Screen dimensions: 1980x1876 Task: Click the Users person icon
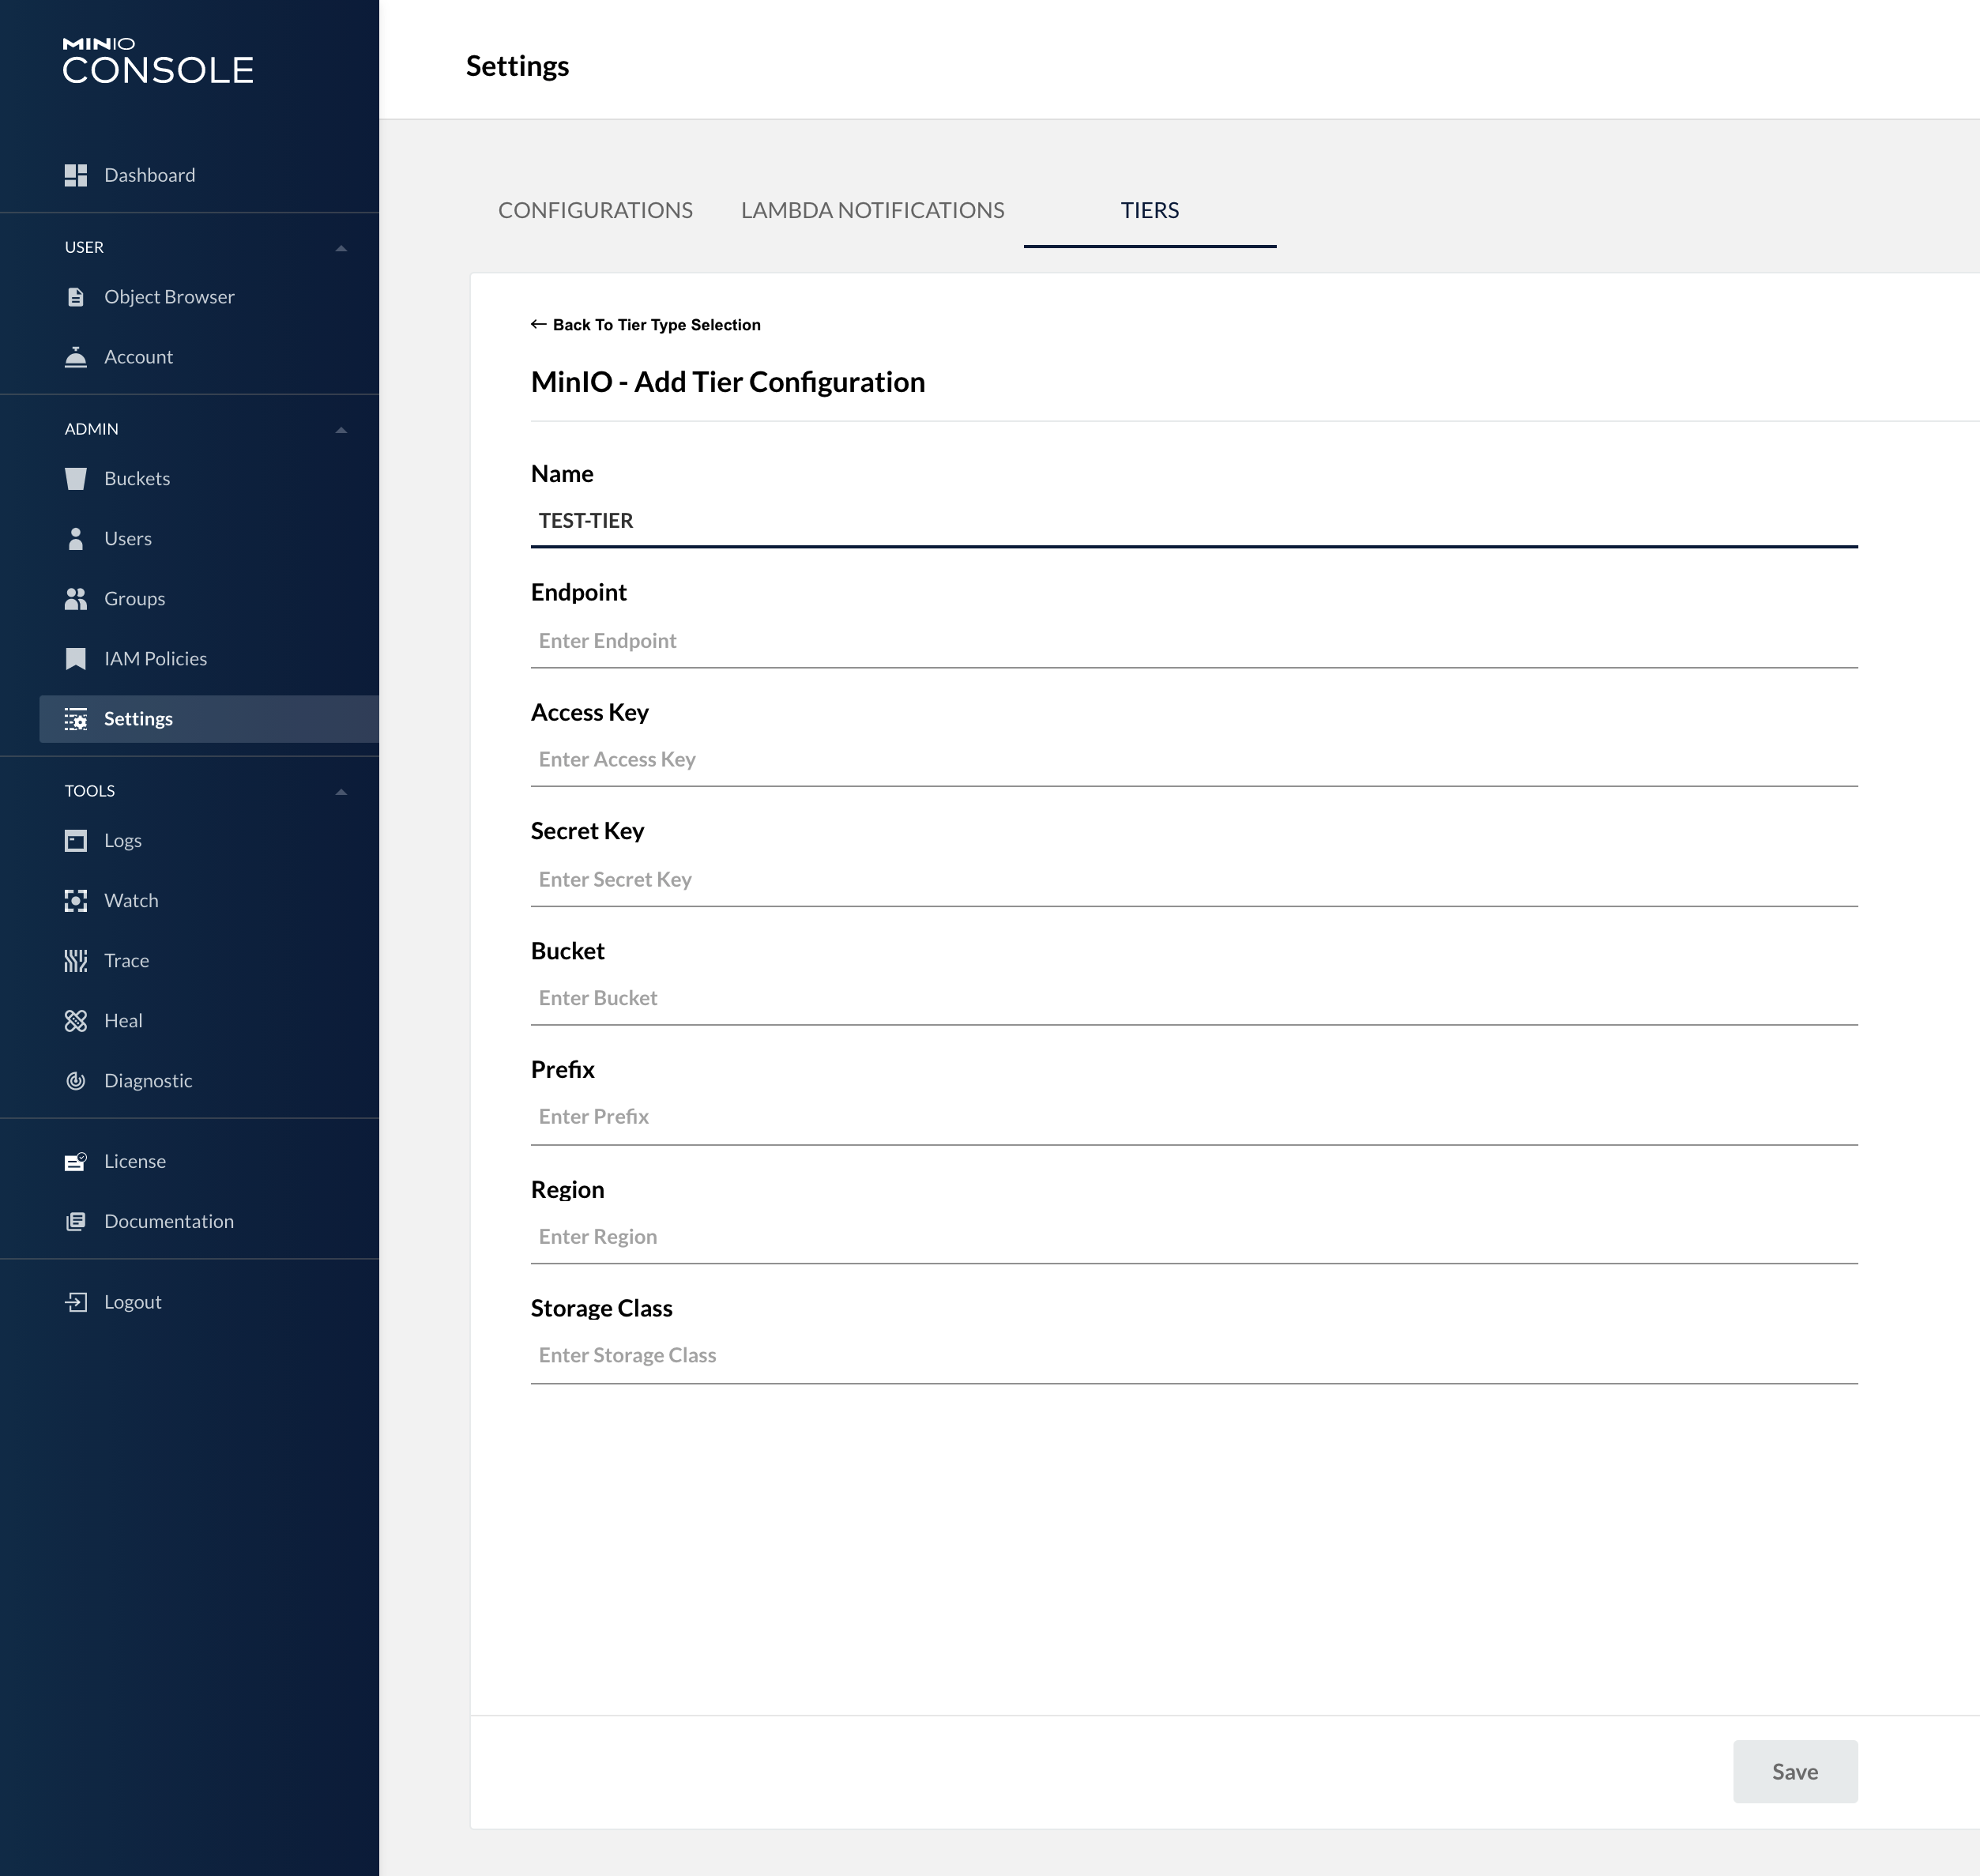tap(76, 539)
